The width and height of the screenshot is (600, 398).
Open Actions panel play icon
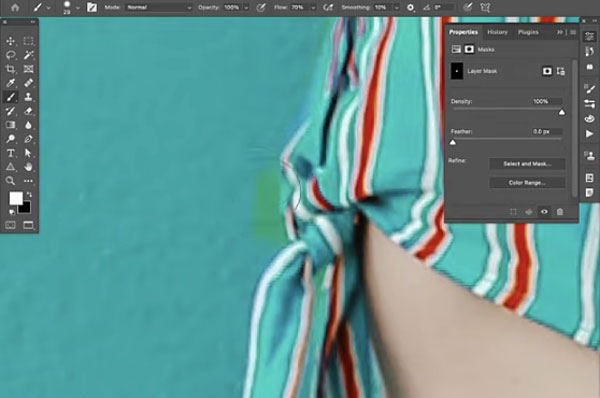tap(589, 134)
